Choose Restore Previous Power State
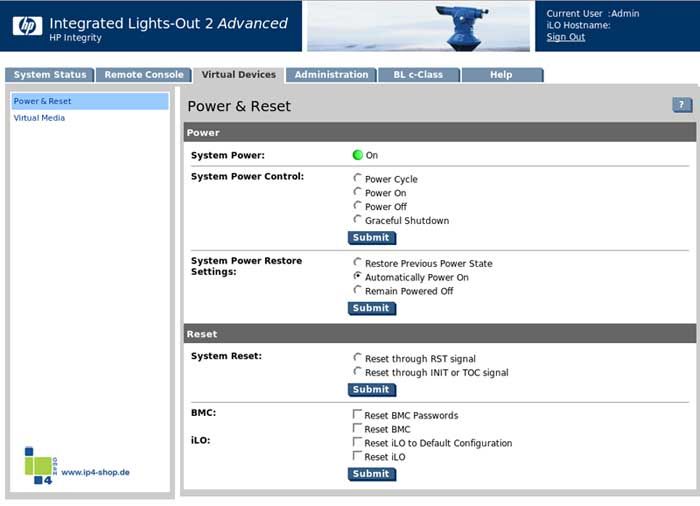The height and width of the screenshot is (506, 700). (357, 262)
